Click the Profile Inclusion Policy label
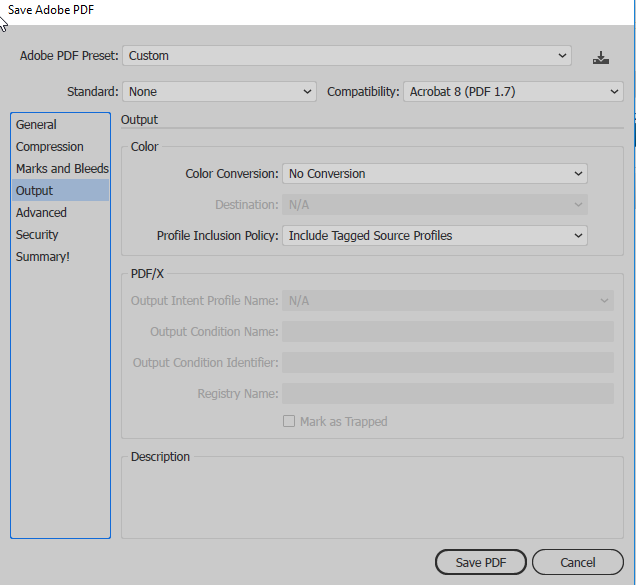Viewport: 636px width, 585px height. pyautogui.click(x=218, y=236)
